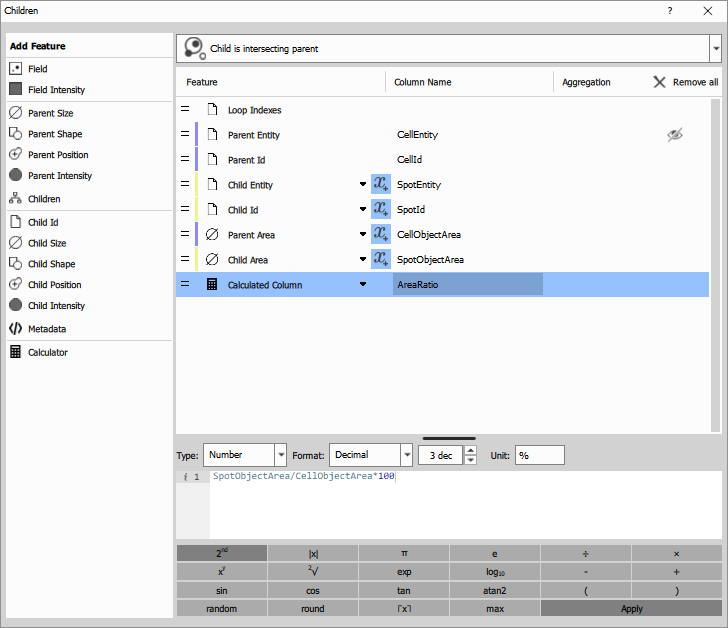728x628 pixels.
Task: Insert the pi constant
Action: tap(404, 553)
